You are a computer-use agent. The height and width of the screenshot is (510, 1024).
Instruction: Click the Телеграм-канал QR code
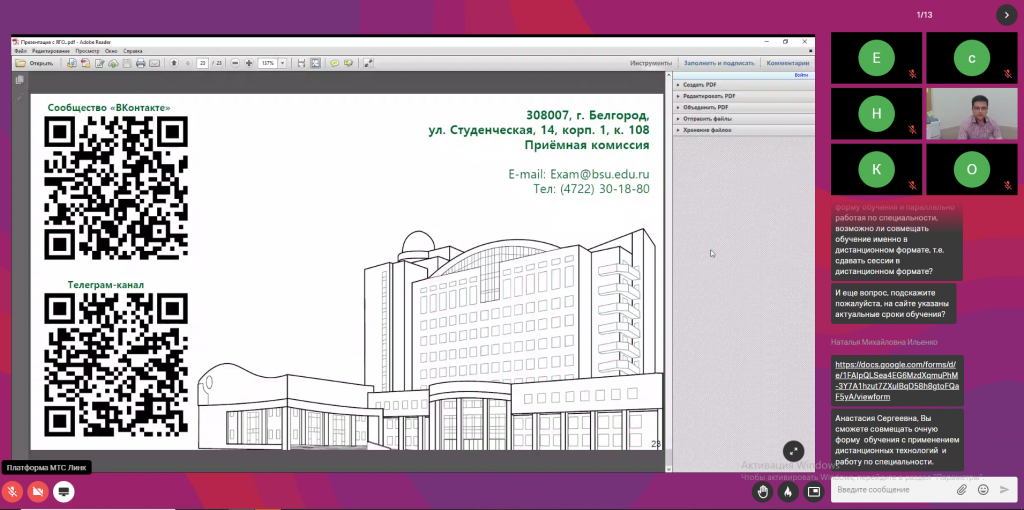coord(116,364)
